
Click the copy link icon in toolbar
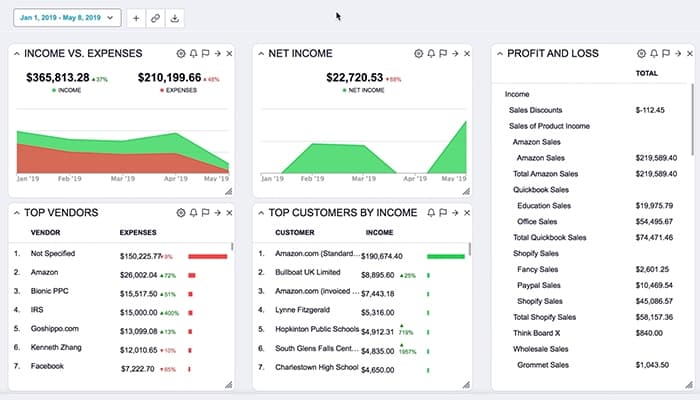point(156,18)
